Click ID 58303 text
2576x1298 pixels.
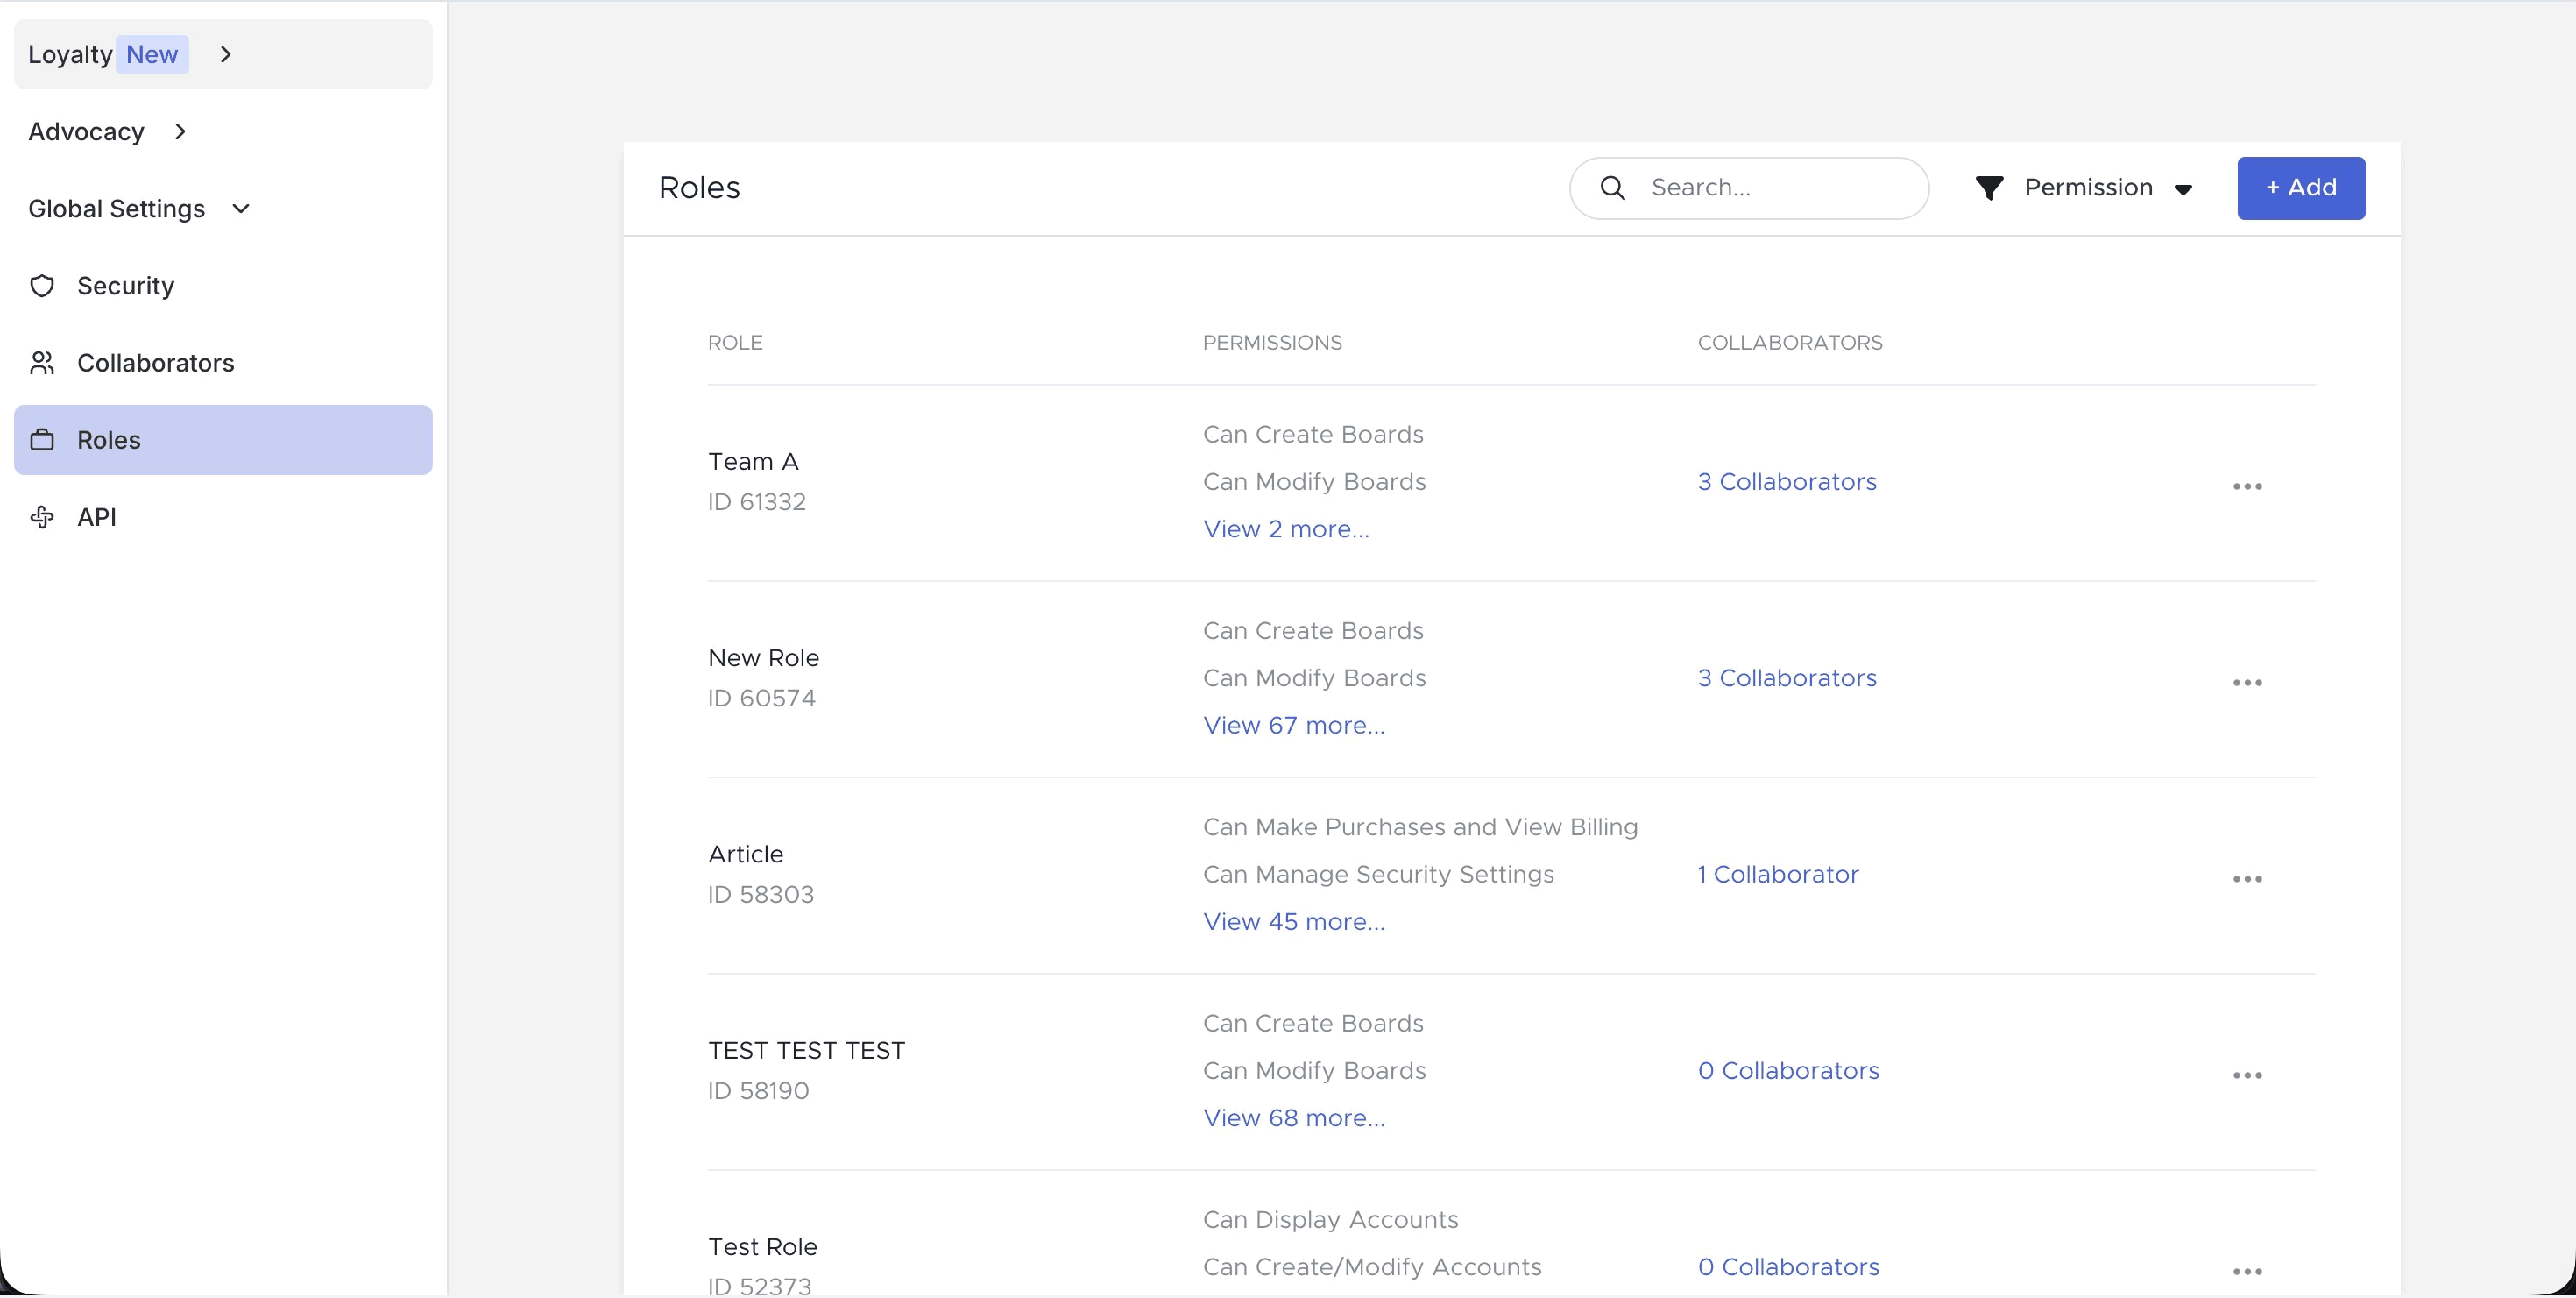[761, 894]
